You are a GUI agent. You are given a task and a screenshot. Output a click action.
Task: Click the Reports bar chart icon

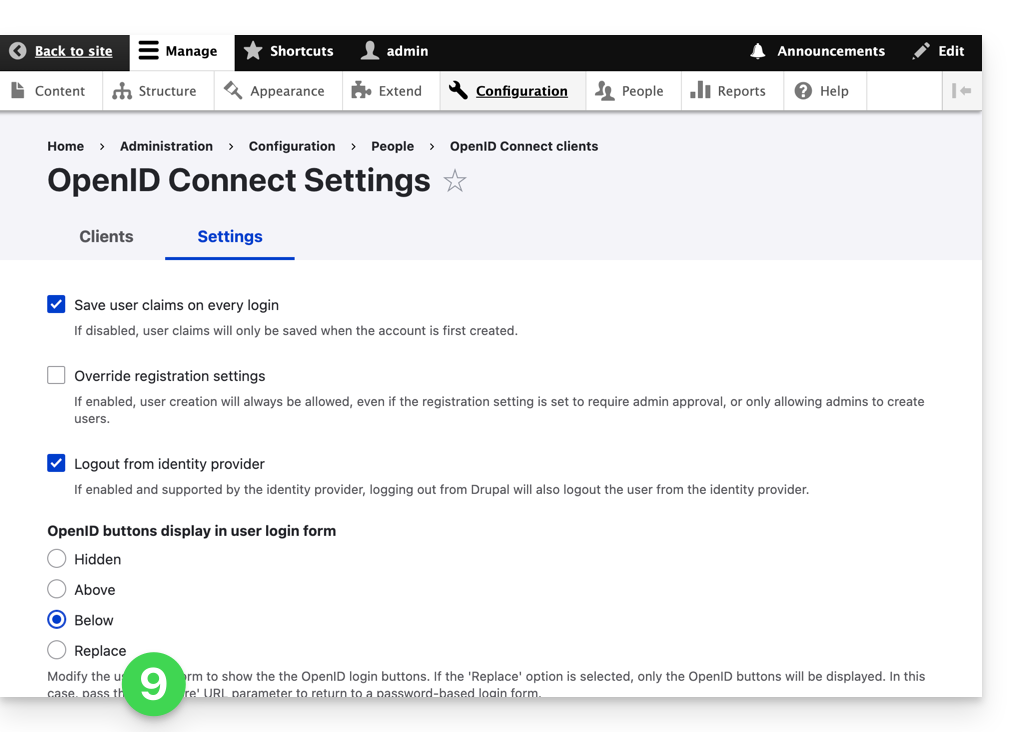point(700,90)
